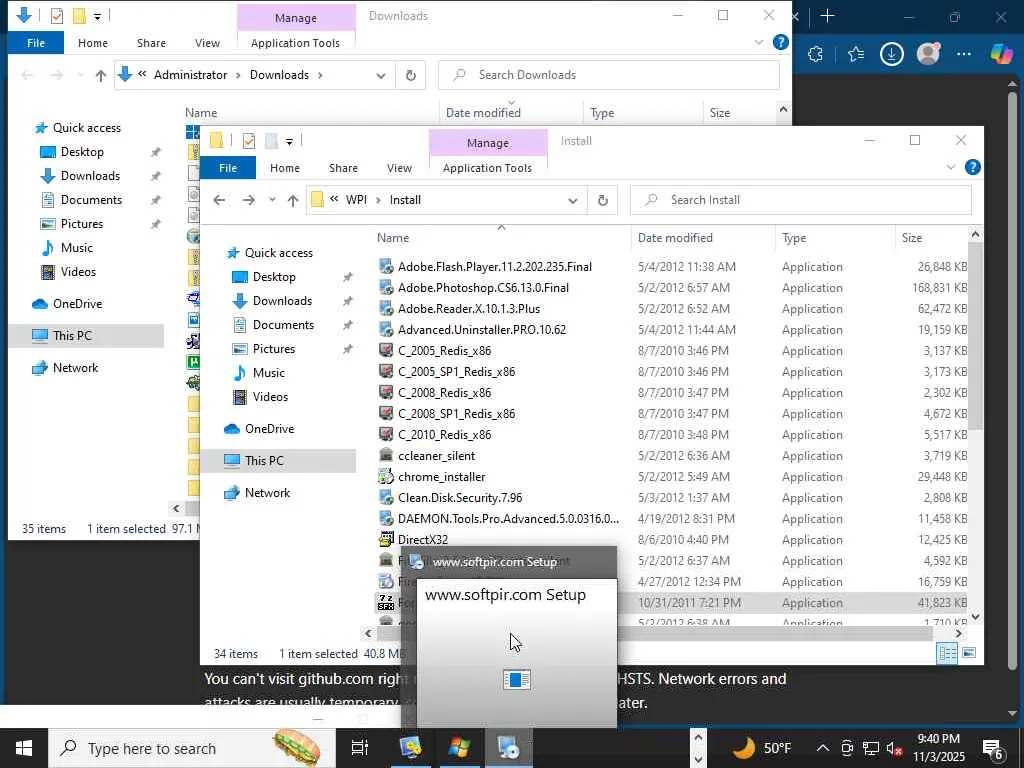Screen dimensions: 1024x768
Task: Click WPI in the Install address breadcrumb
Action: 356,200
